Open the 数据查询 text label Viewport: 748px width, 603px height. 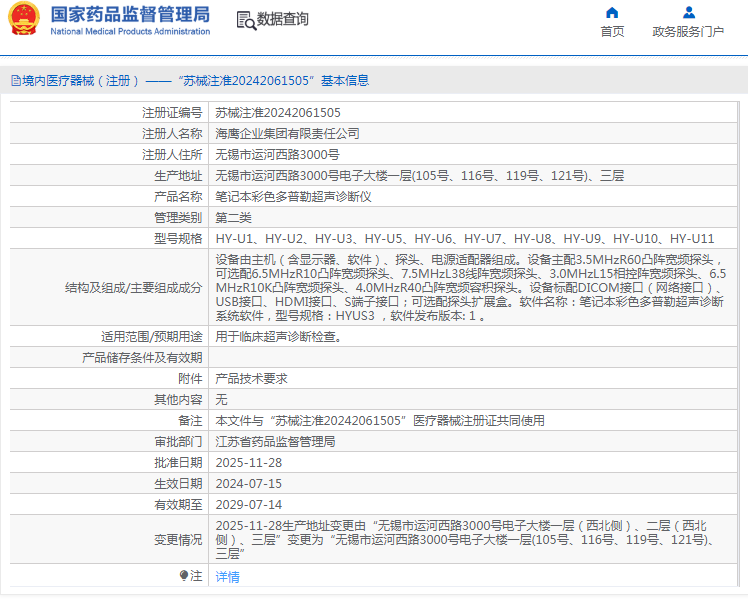pos(283,20)
